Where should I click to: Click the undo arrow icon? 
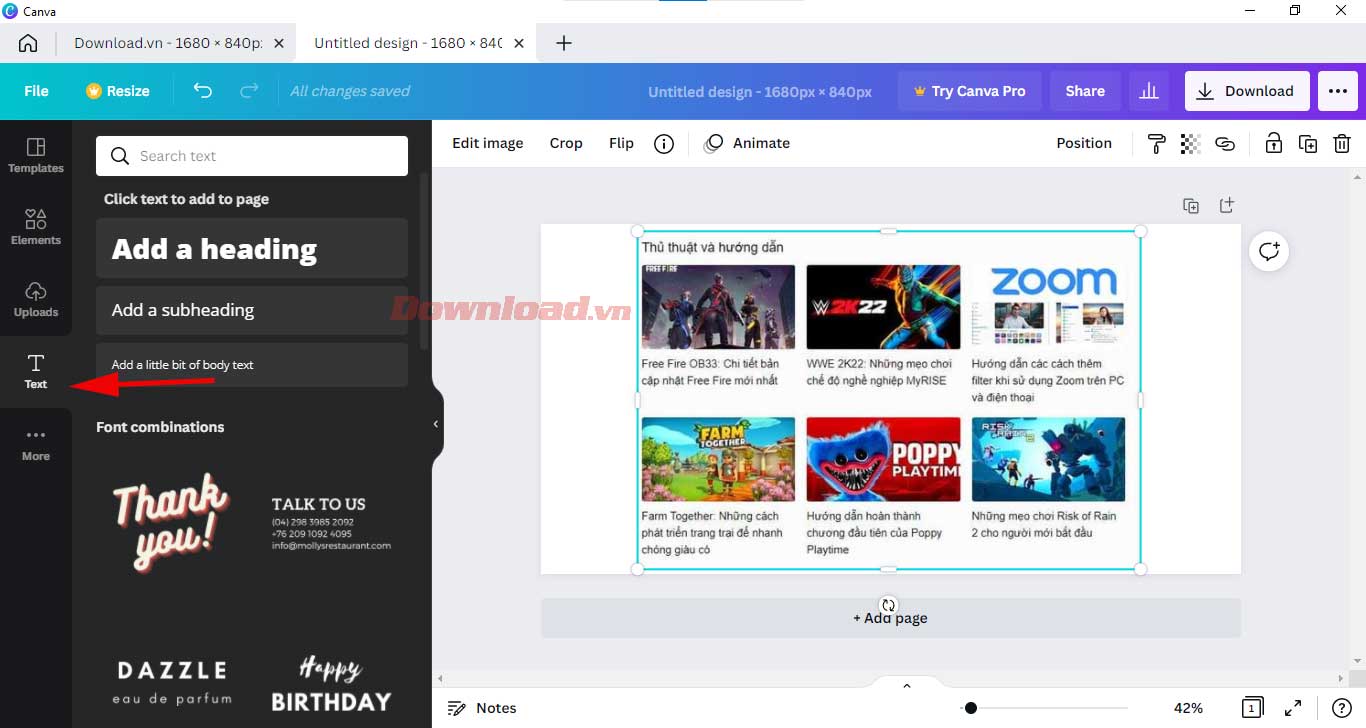tap(203, 91)
